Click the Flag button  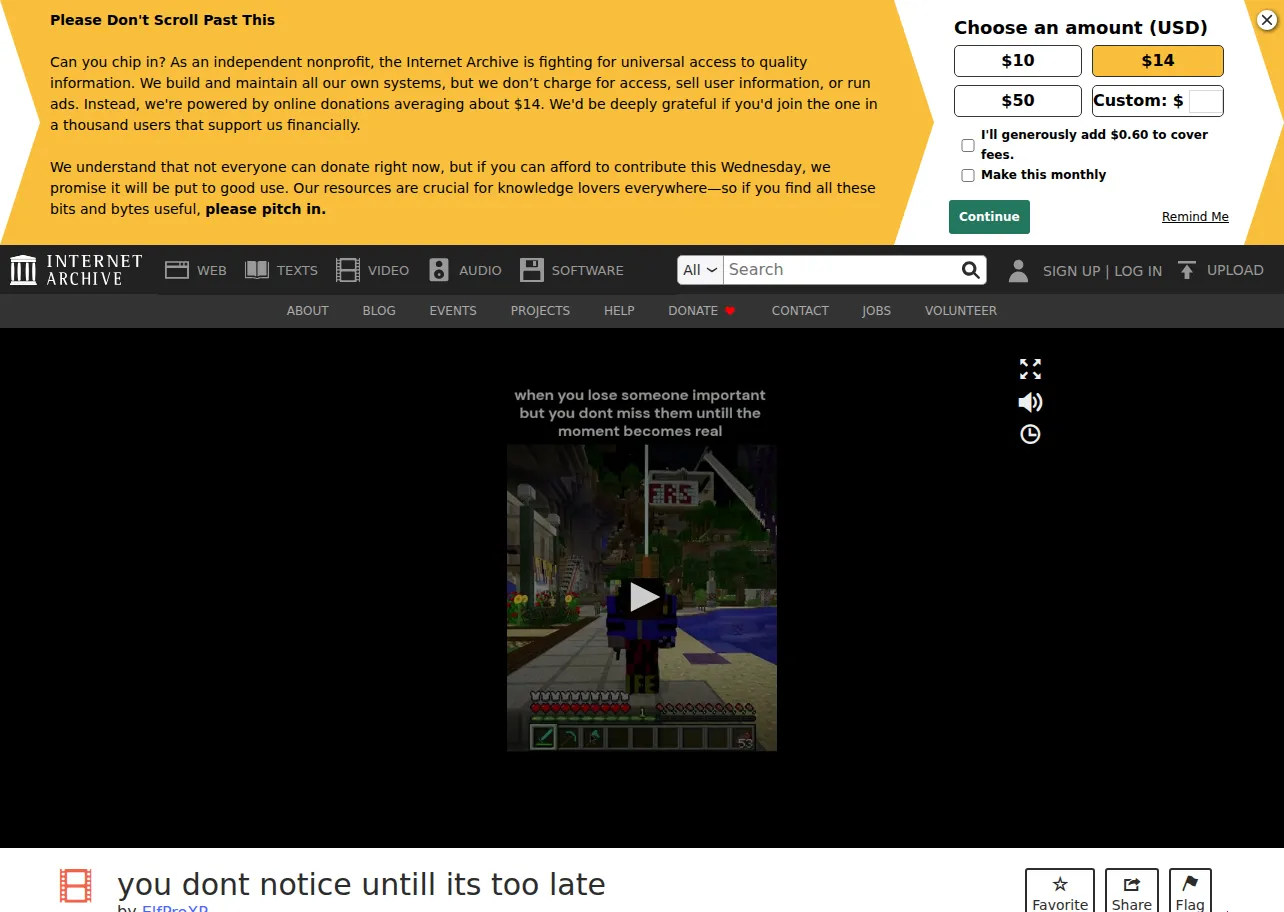pos(1190,891)
